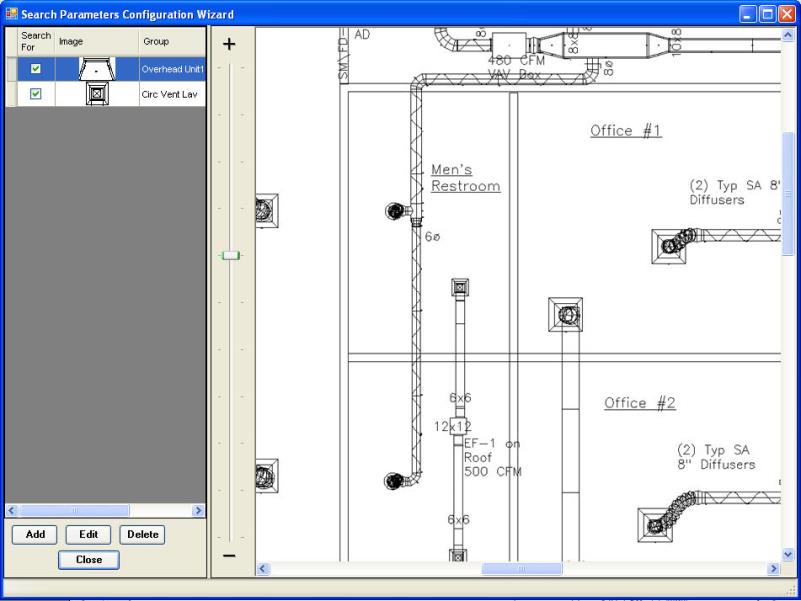Screen dimensions: 801x601
Task: Click the Add button
Action: [35, 534]
